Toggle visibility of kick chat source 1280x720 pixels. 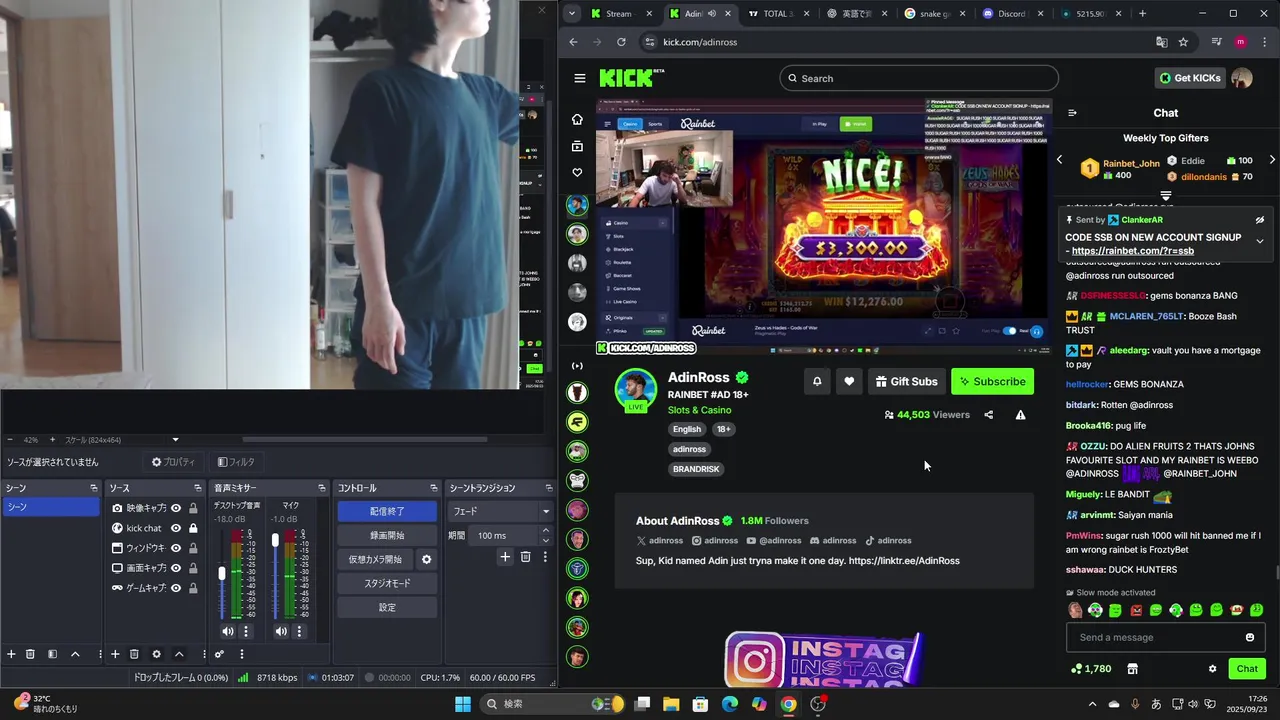(176, 528)
